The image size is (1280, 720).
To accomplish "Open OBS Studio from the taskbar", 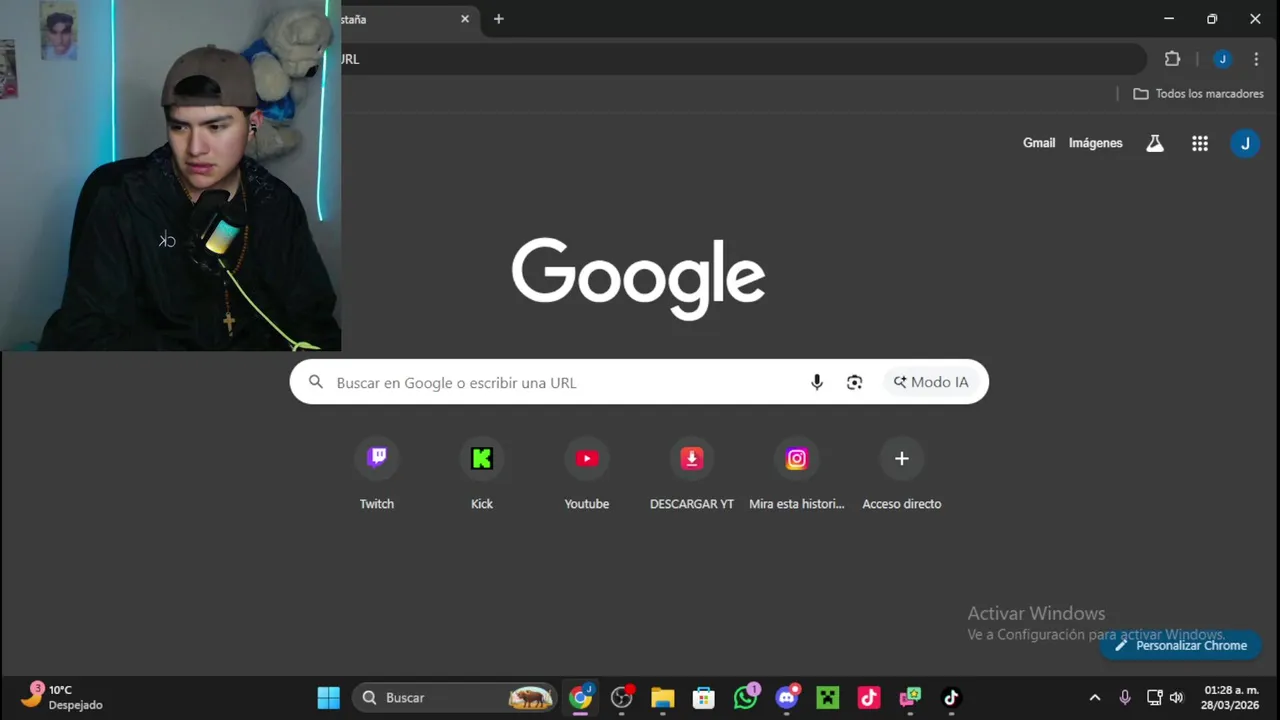I will click(x=622, y=697).
